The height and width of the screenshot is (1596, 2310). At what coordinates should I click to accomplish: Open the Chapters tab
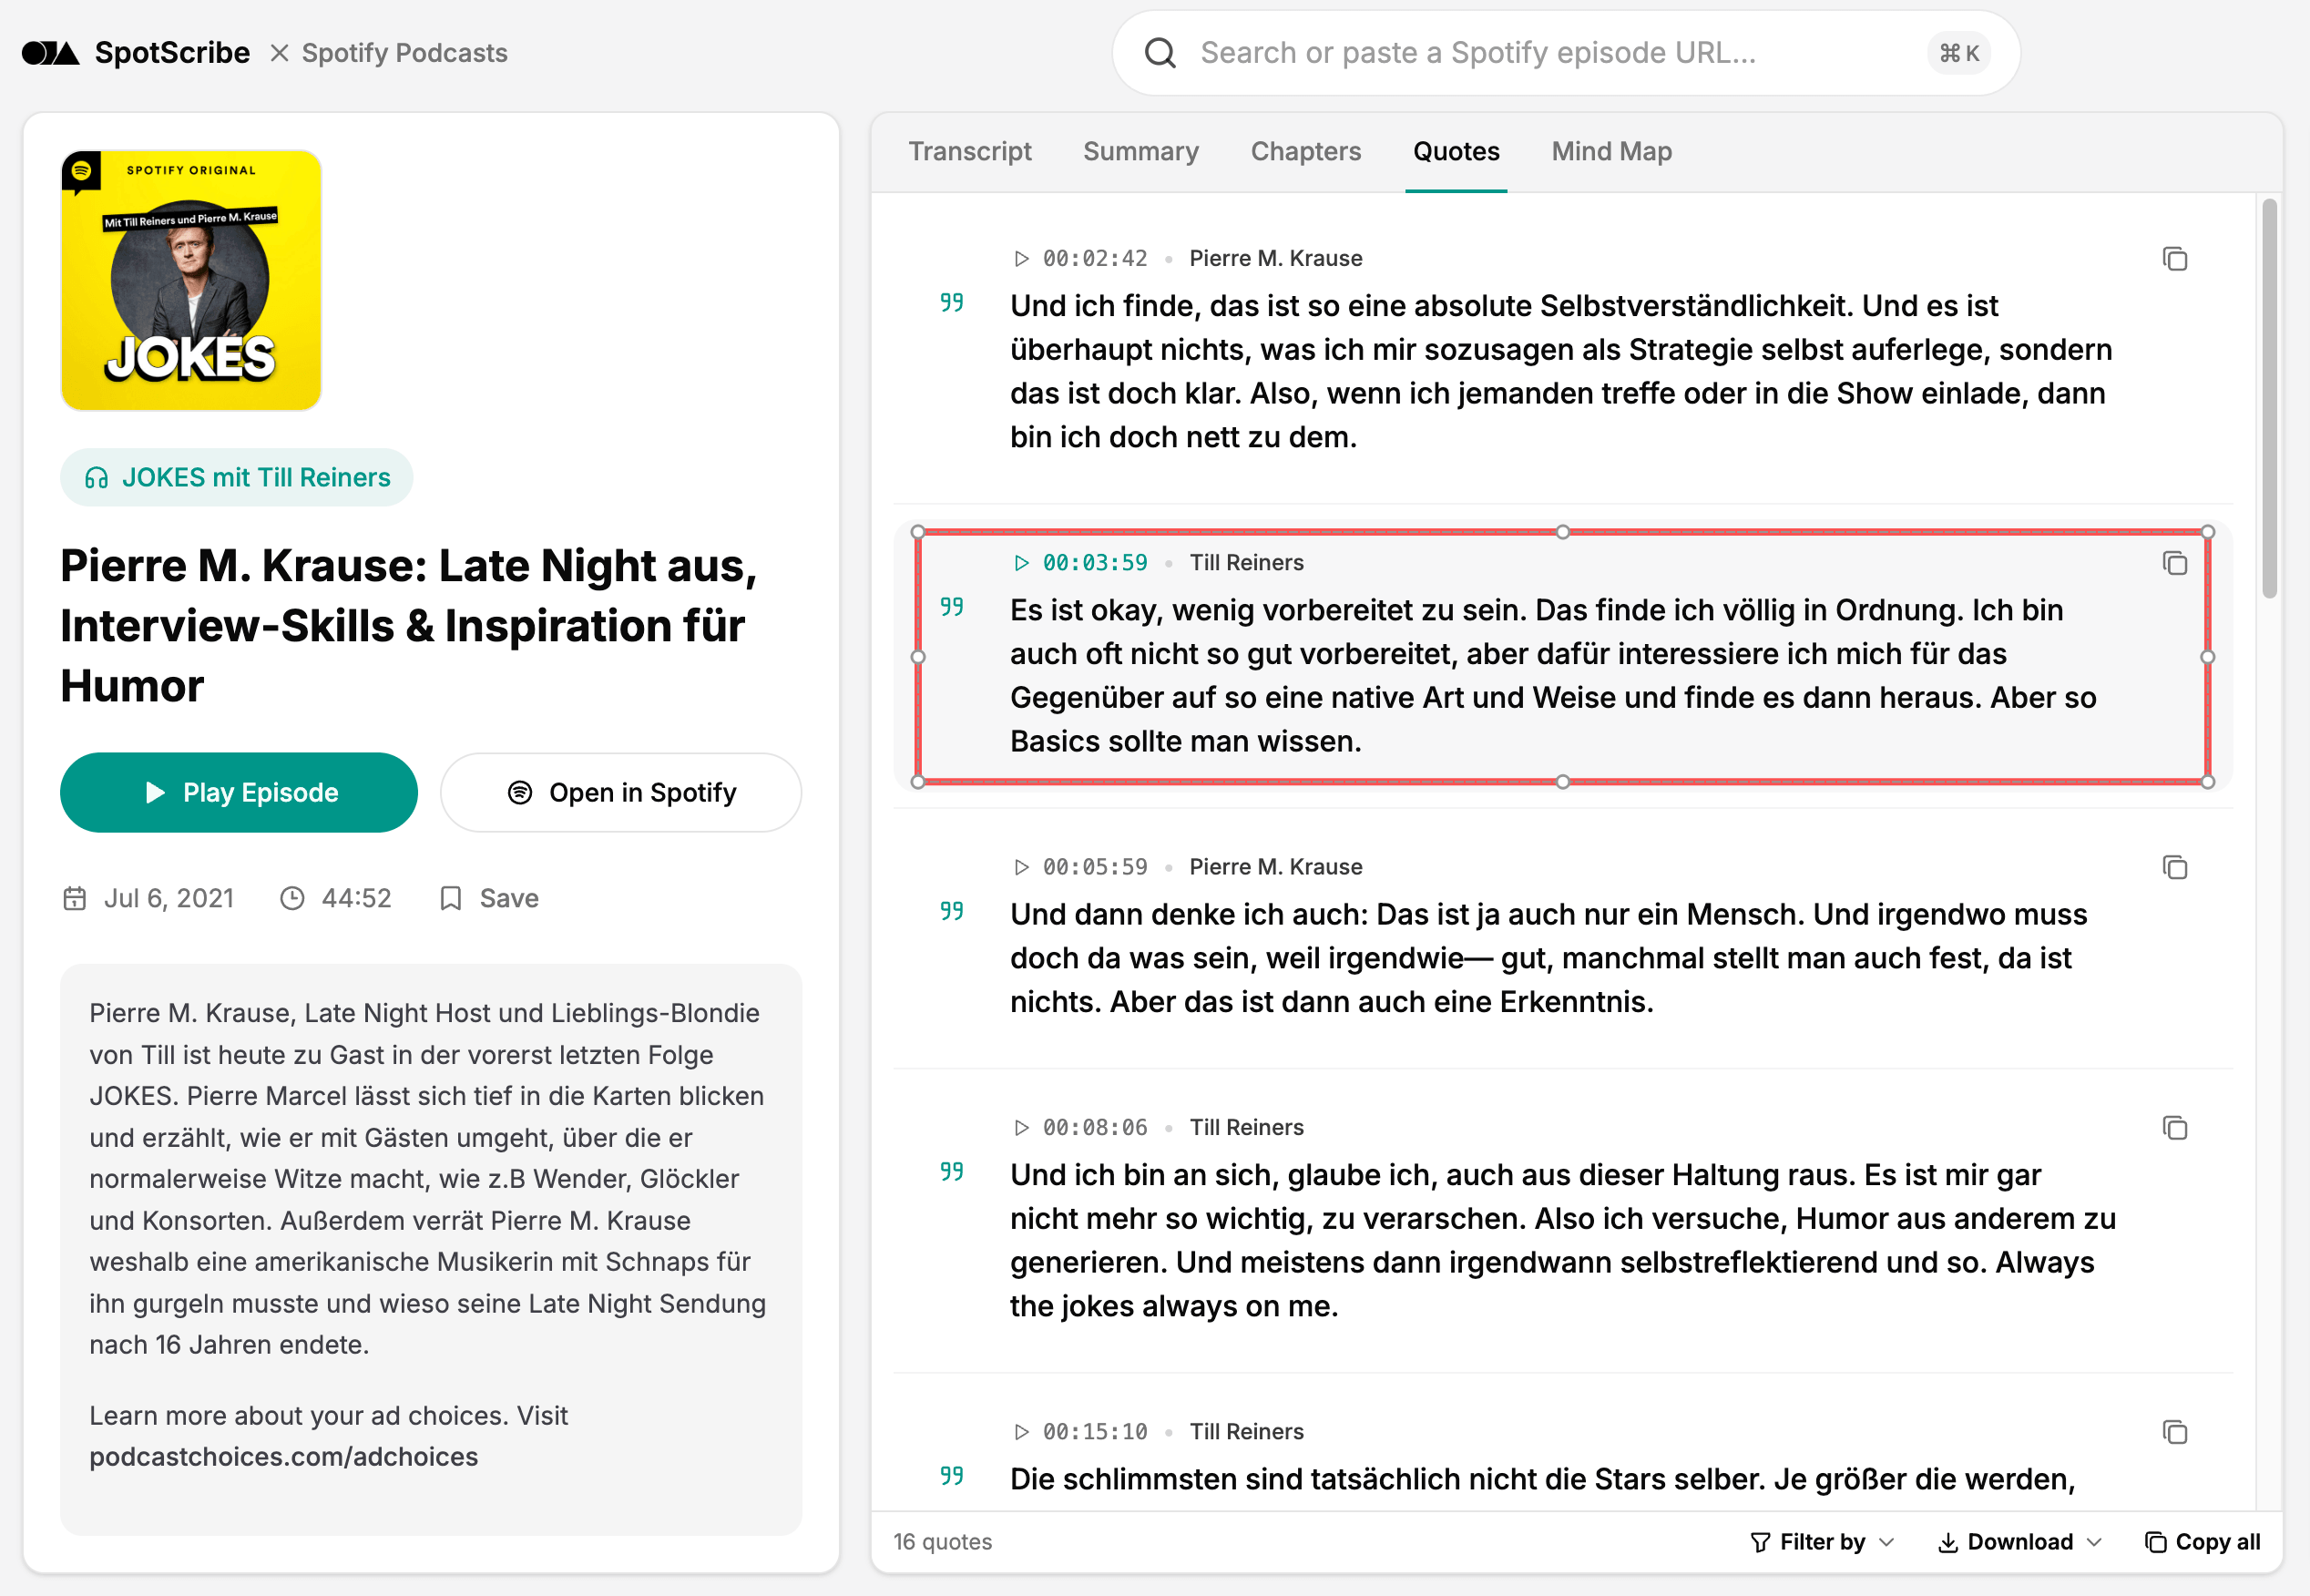click(x=1305, y=151)
